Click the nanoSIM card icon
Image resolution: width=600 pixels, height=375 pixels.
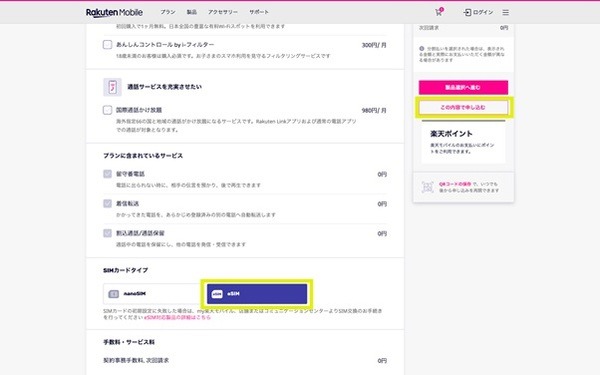click(113, 294)
